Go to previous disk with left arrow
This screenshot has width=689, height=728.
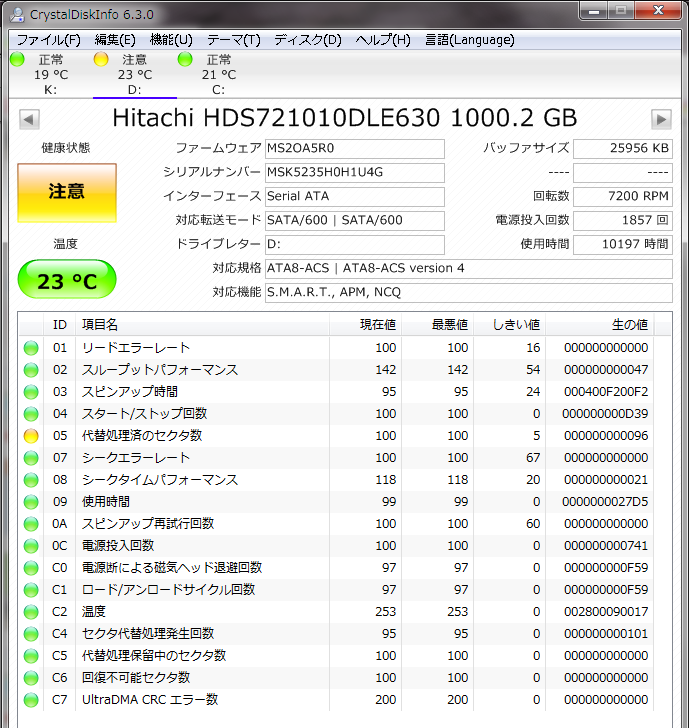click(x=29, y=119)
